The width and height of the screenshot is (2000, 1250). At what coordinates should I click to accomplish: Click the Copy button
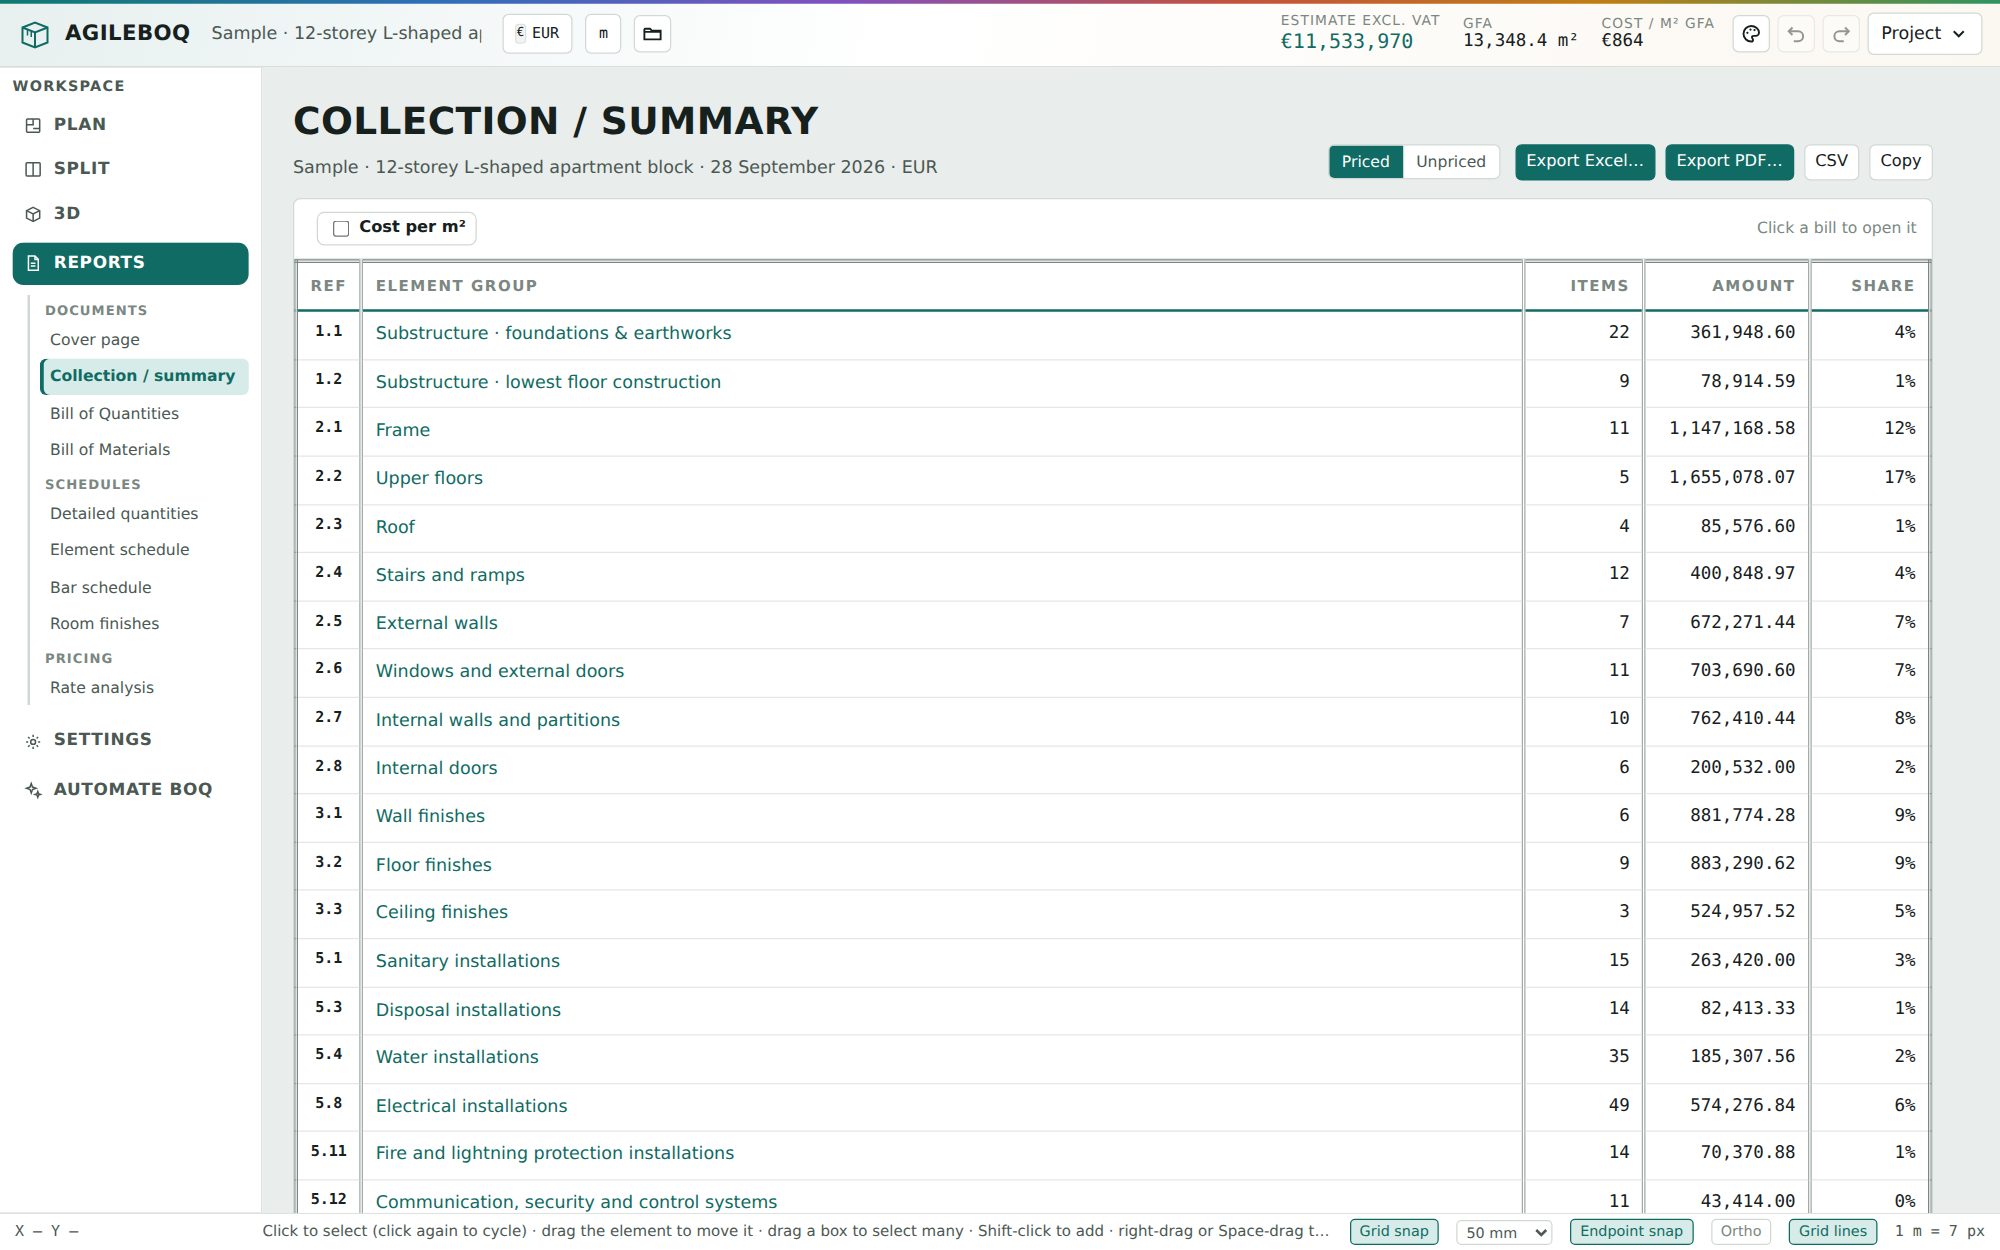pyautogui.click(x=1900, y=161)
